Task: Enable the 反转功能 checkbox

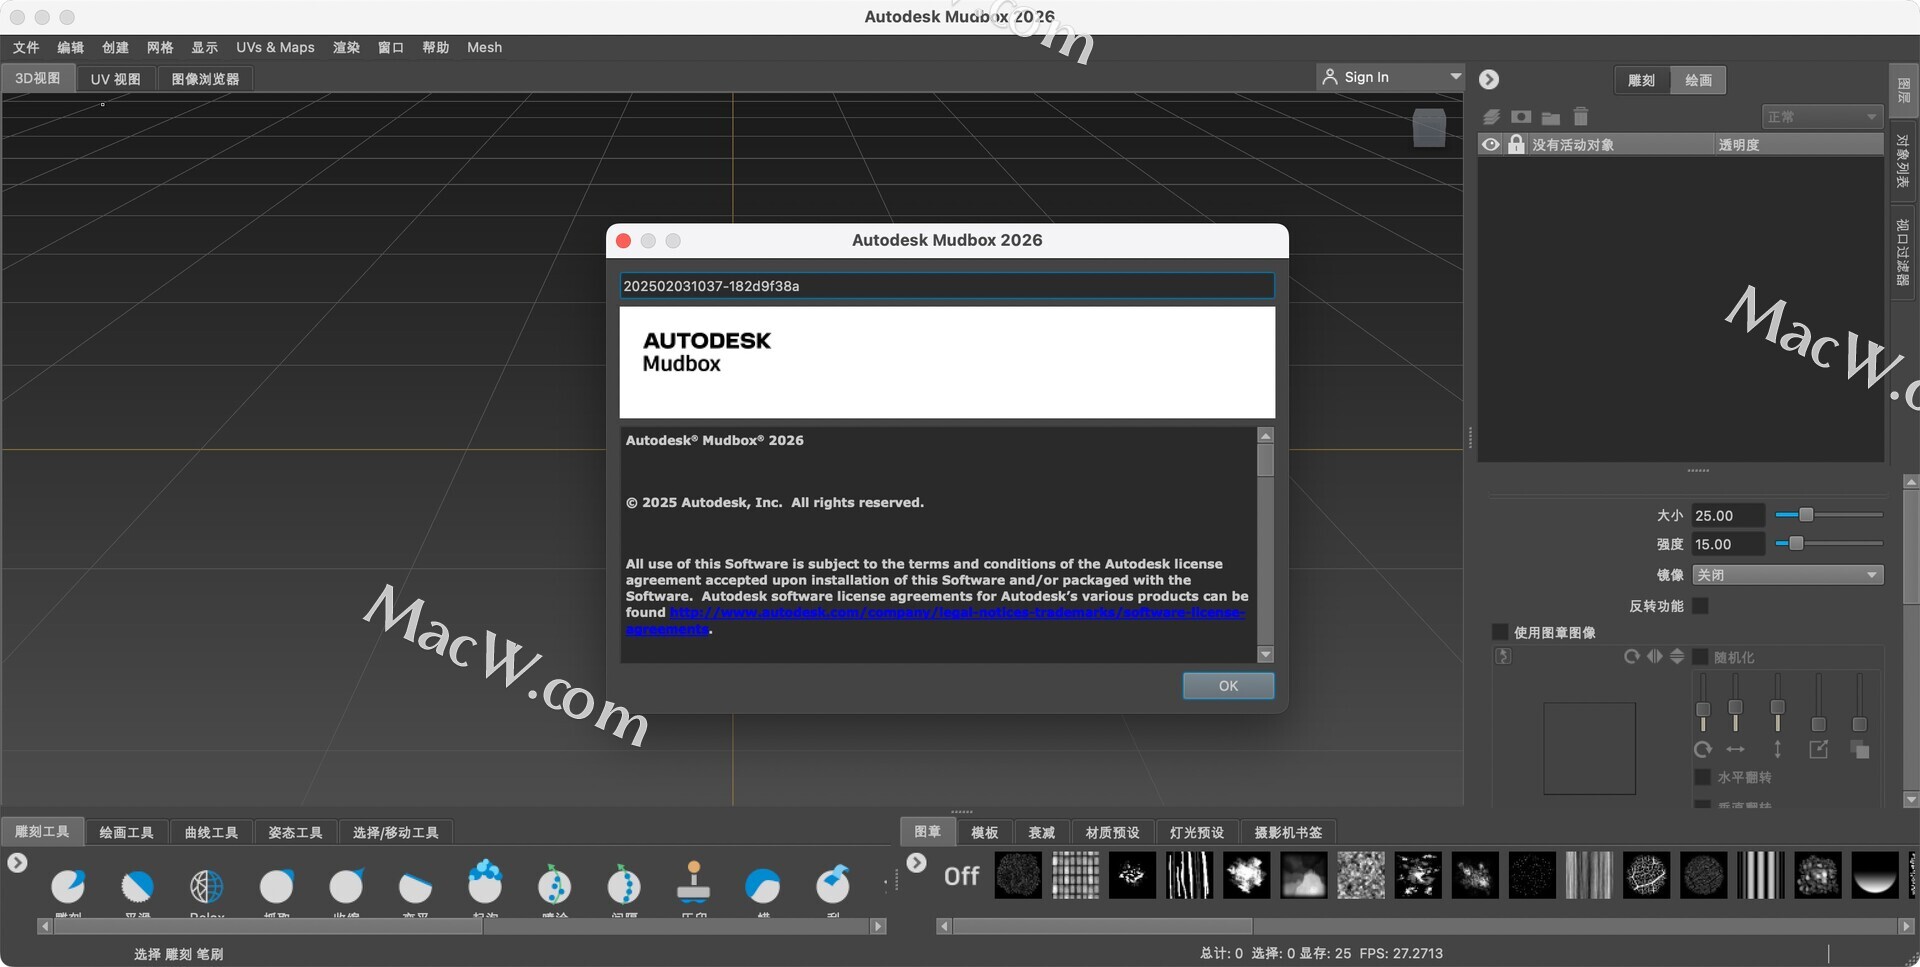Action: coord(1700,606)
